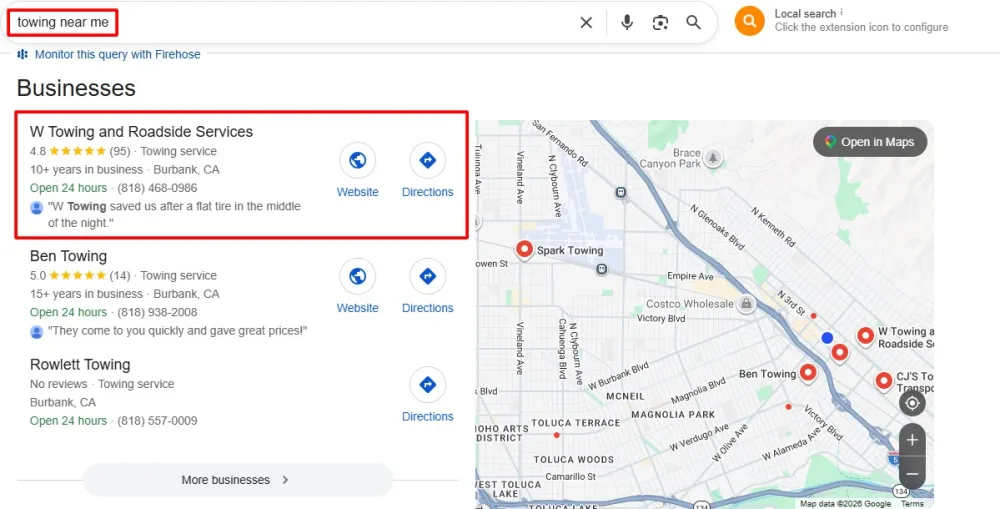Select the Ben Towing map pin
Screen dimensions: 1000x509
[808, 373]
